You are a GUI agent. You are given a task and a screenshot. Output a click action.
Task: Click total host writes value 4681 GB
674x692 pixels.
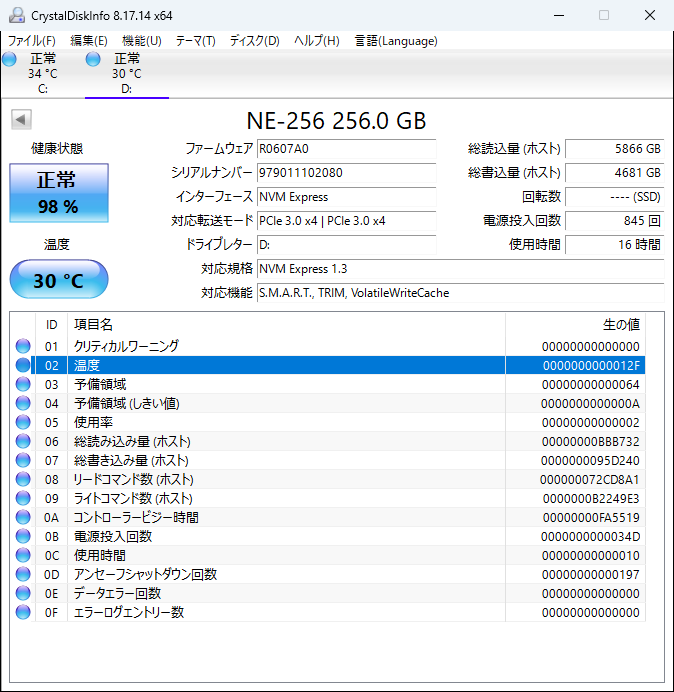[614, 173]
